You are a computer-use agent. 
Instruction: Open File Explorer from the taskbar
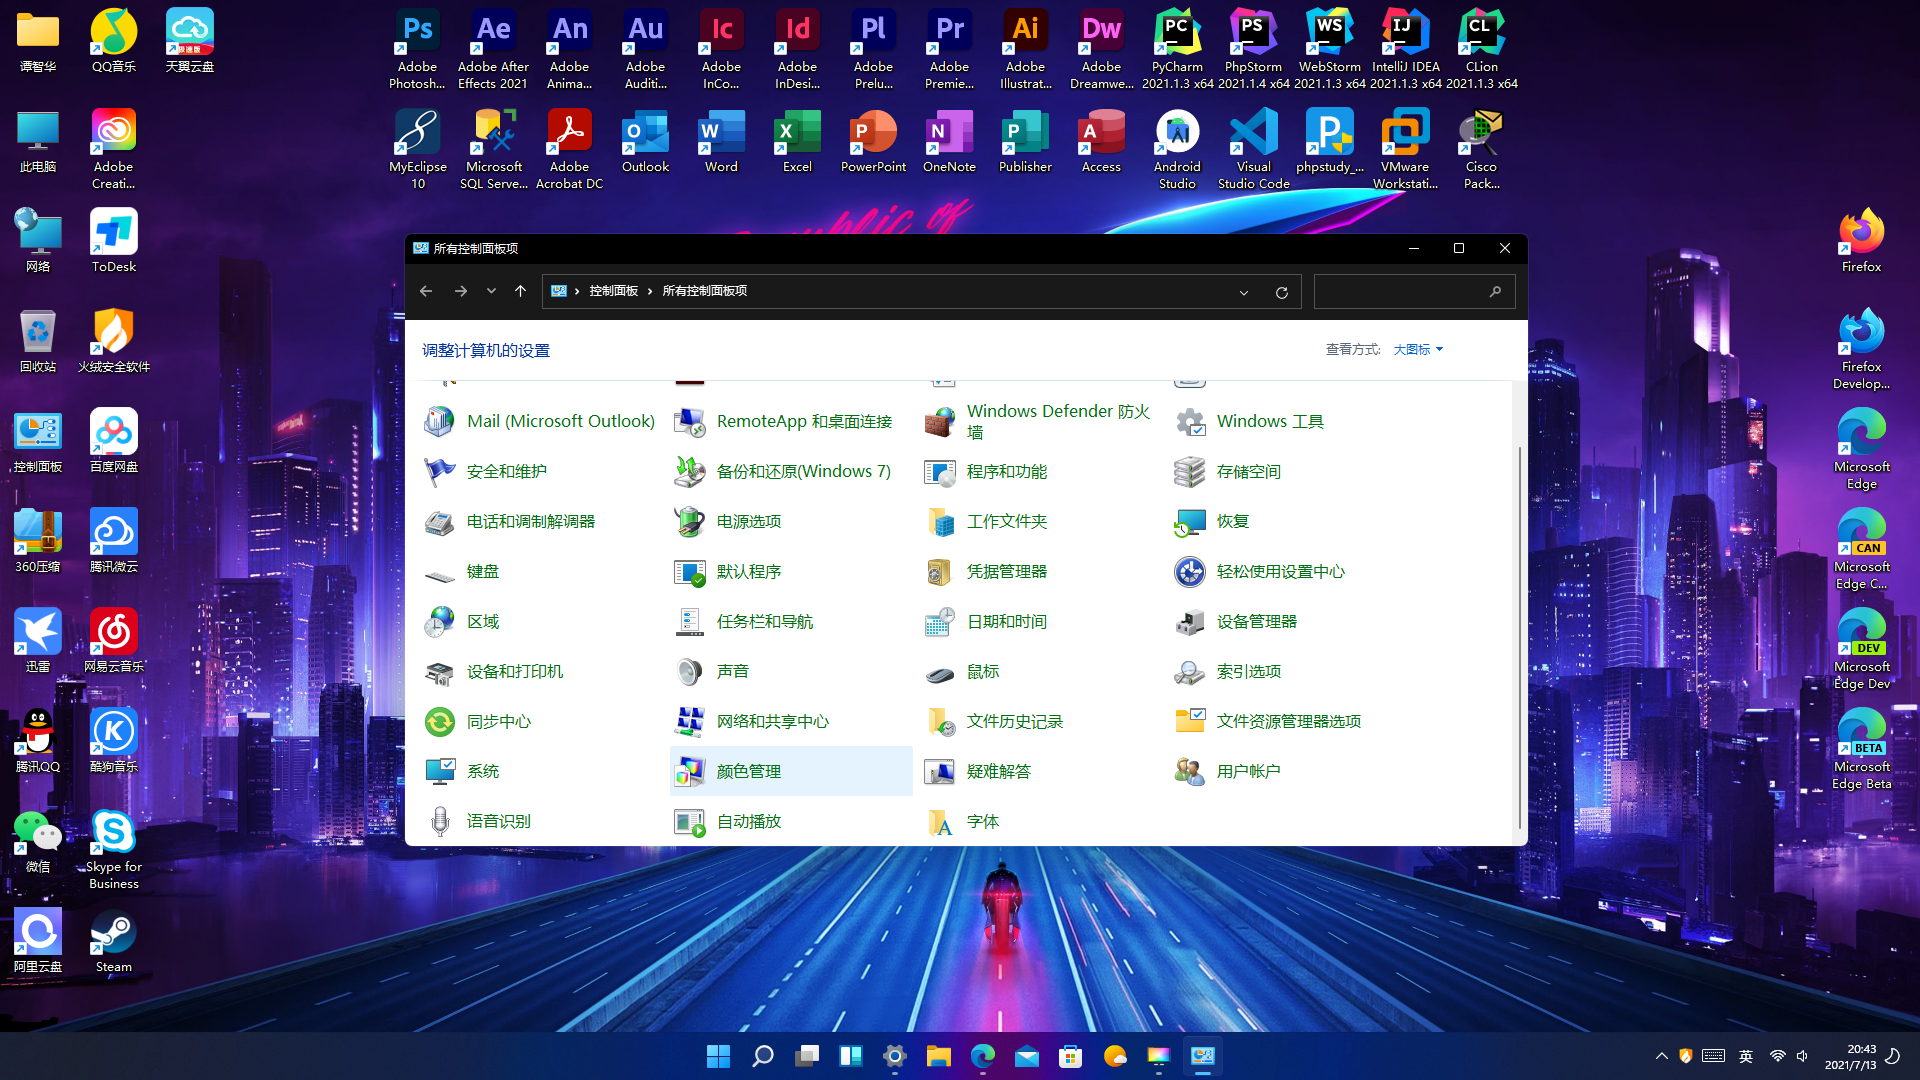[x=938, y=1056]
